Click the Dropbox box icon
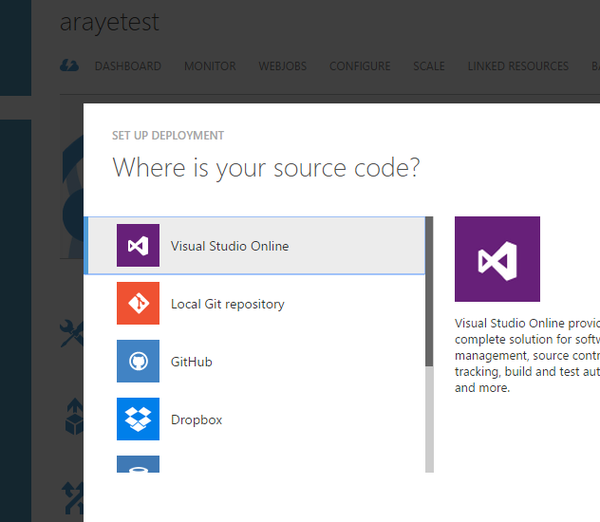This screenshot has height=522, width=600. (x=138, y=419)
